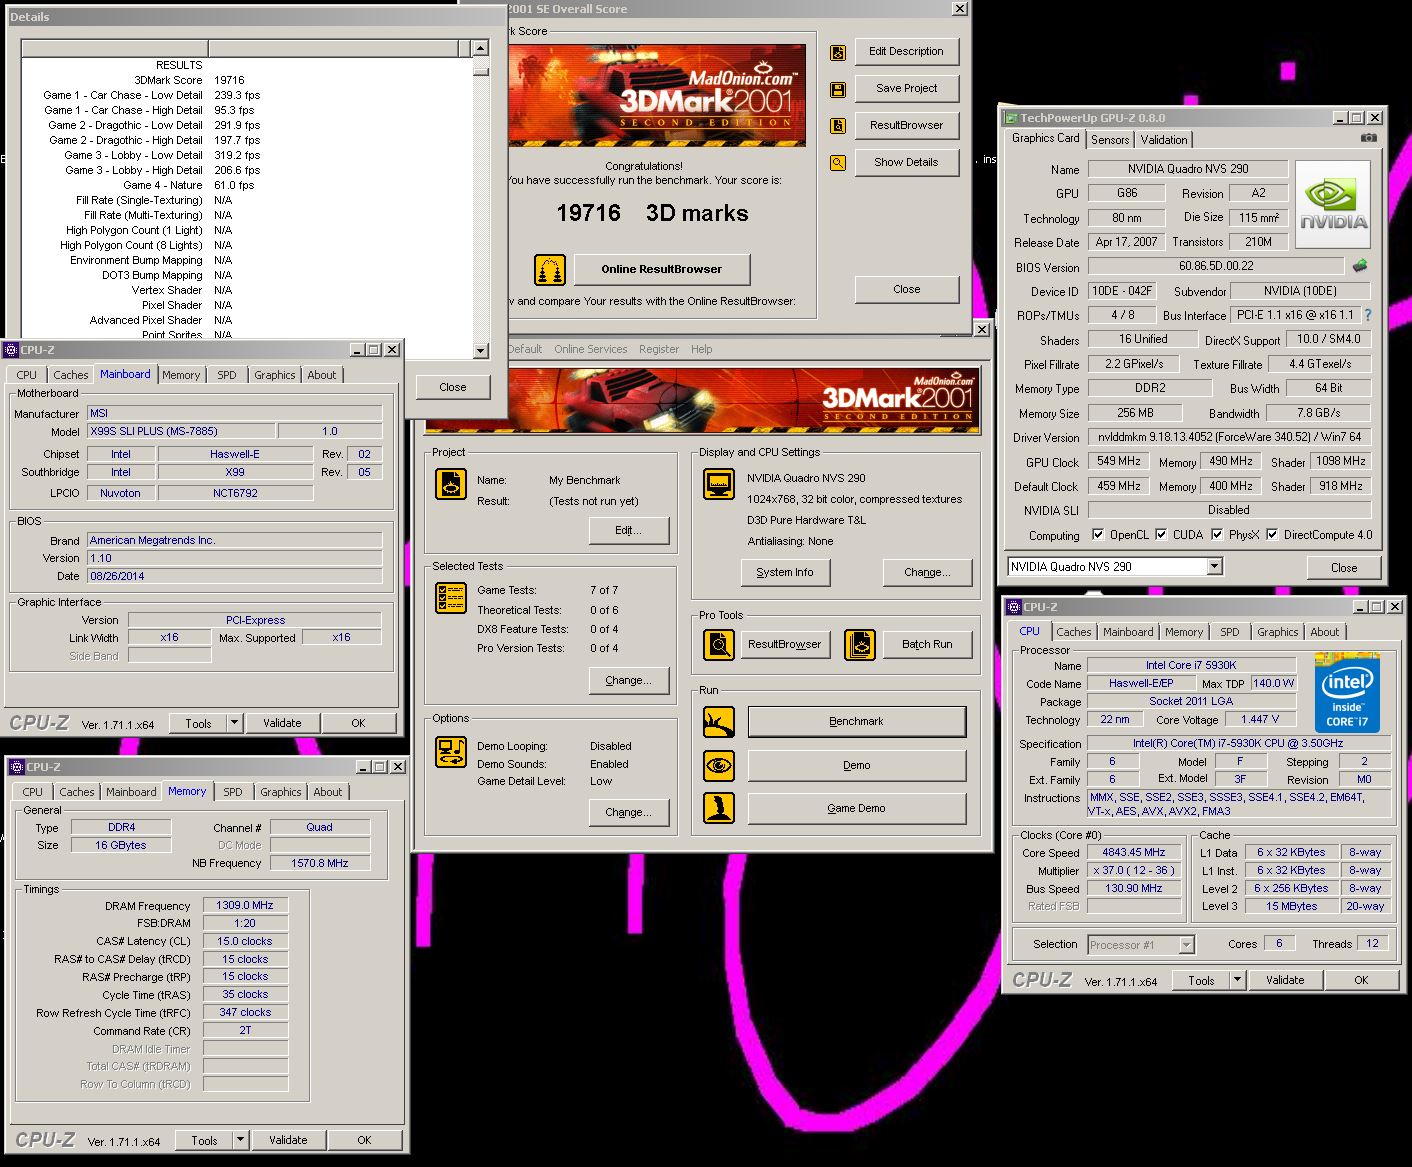Click Change... button in Options section

point(629,812)
